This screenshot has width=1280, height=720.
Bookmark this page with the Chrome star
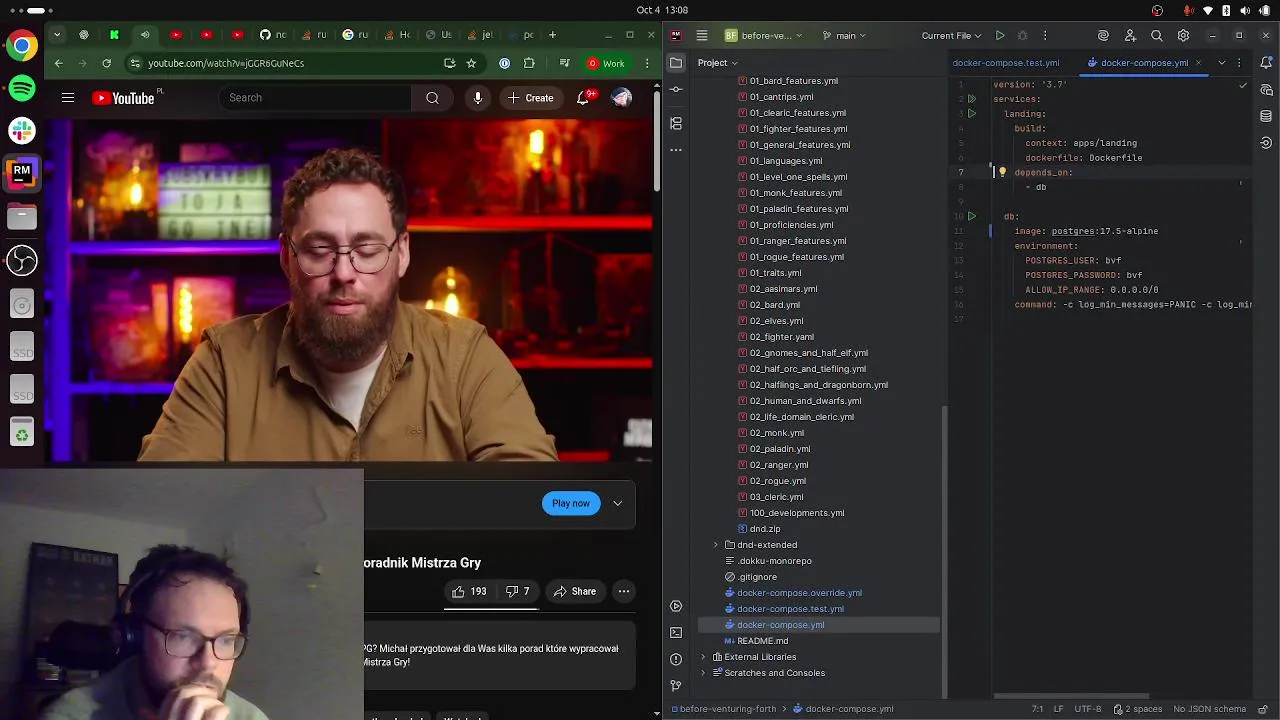coord(471,63)
